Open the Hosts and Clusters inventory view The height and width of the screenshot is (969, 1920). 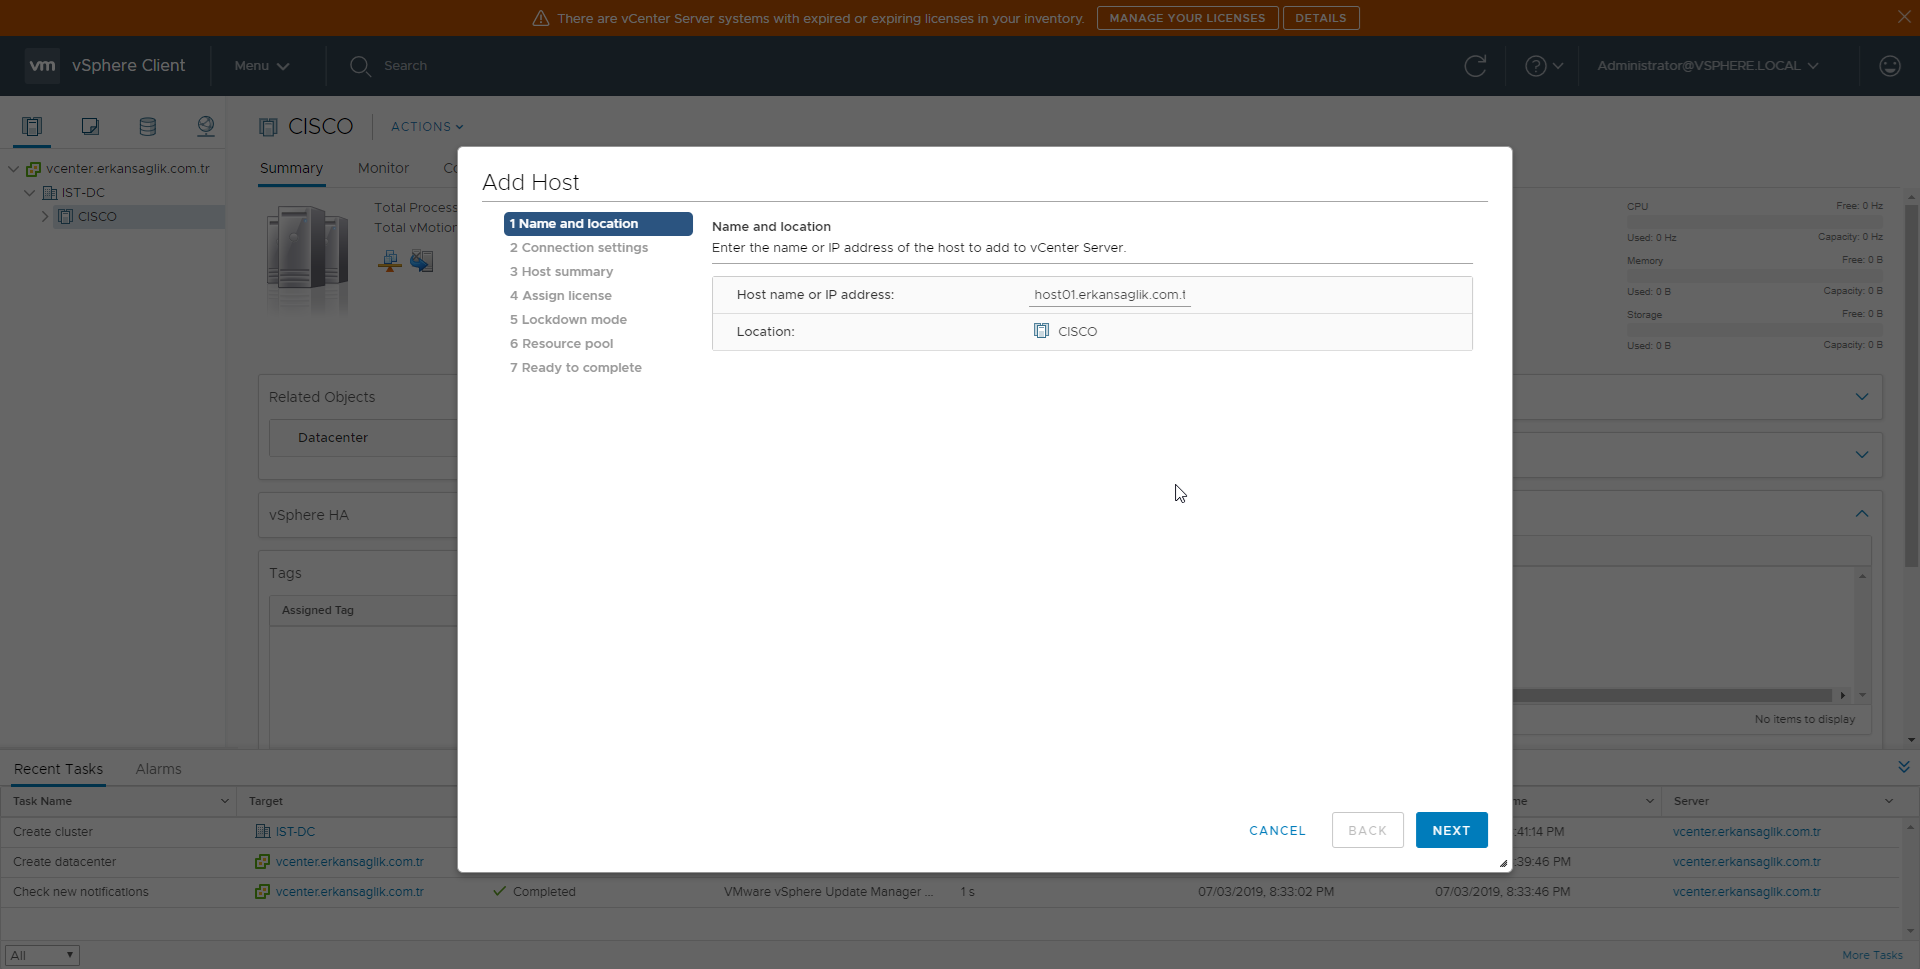32,126
